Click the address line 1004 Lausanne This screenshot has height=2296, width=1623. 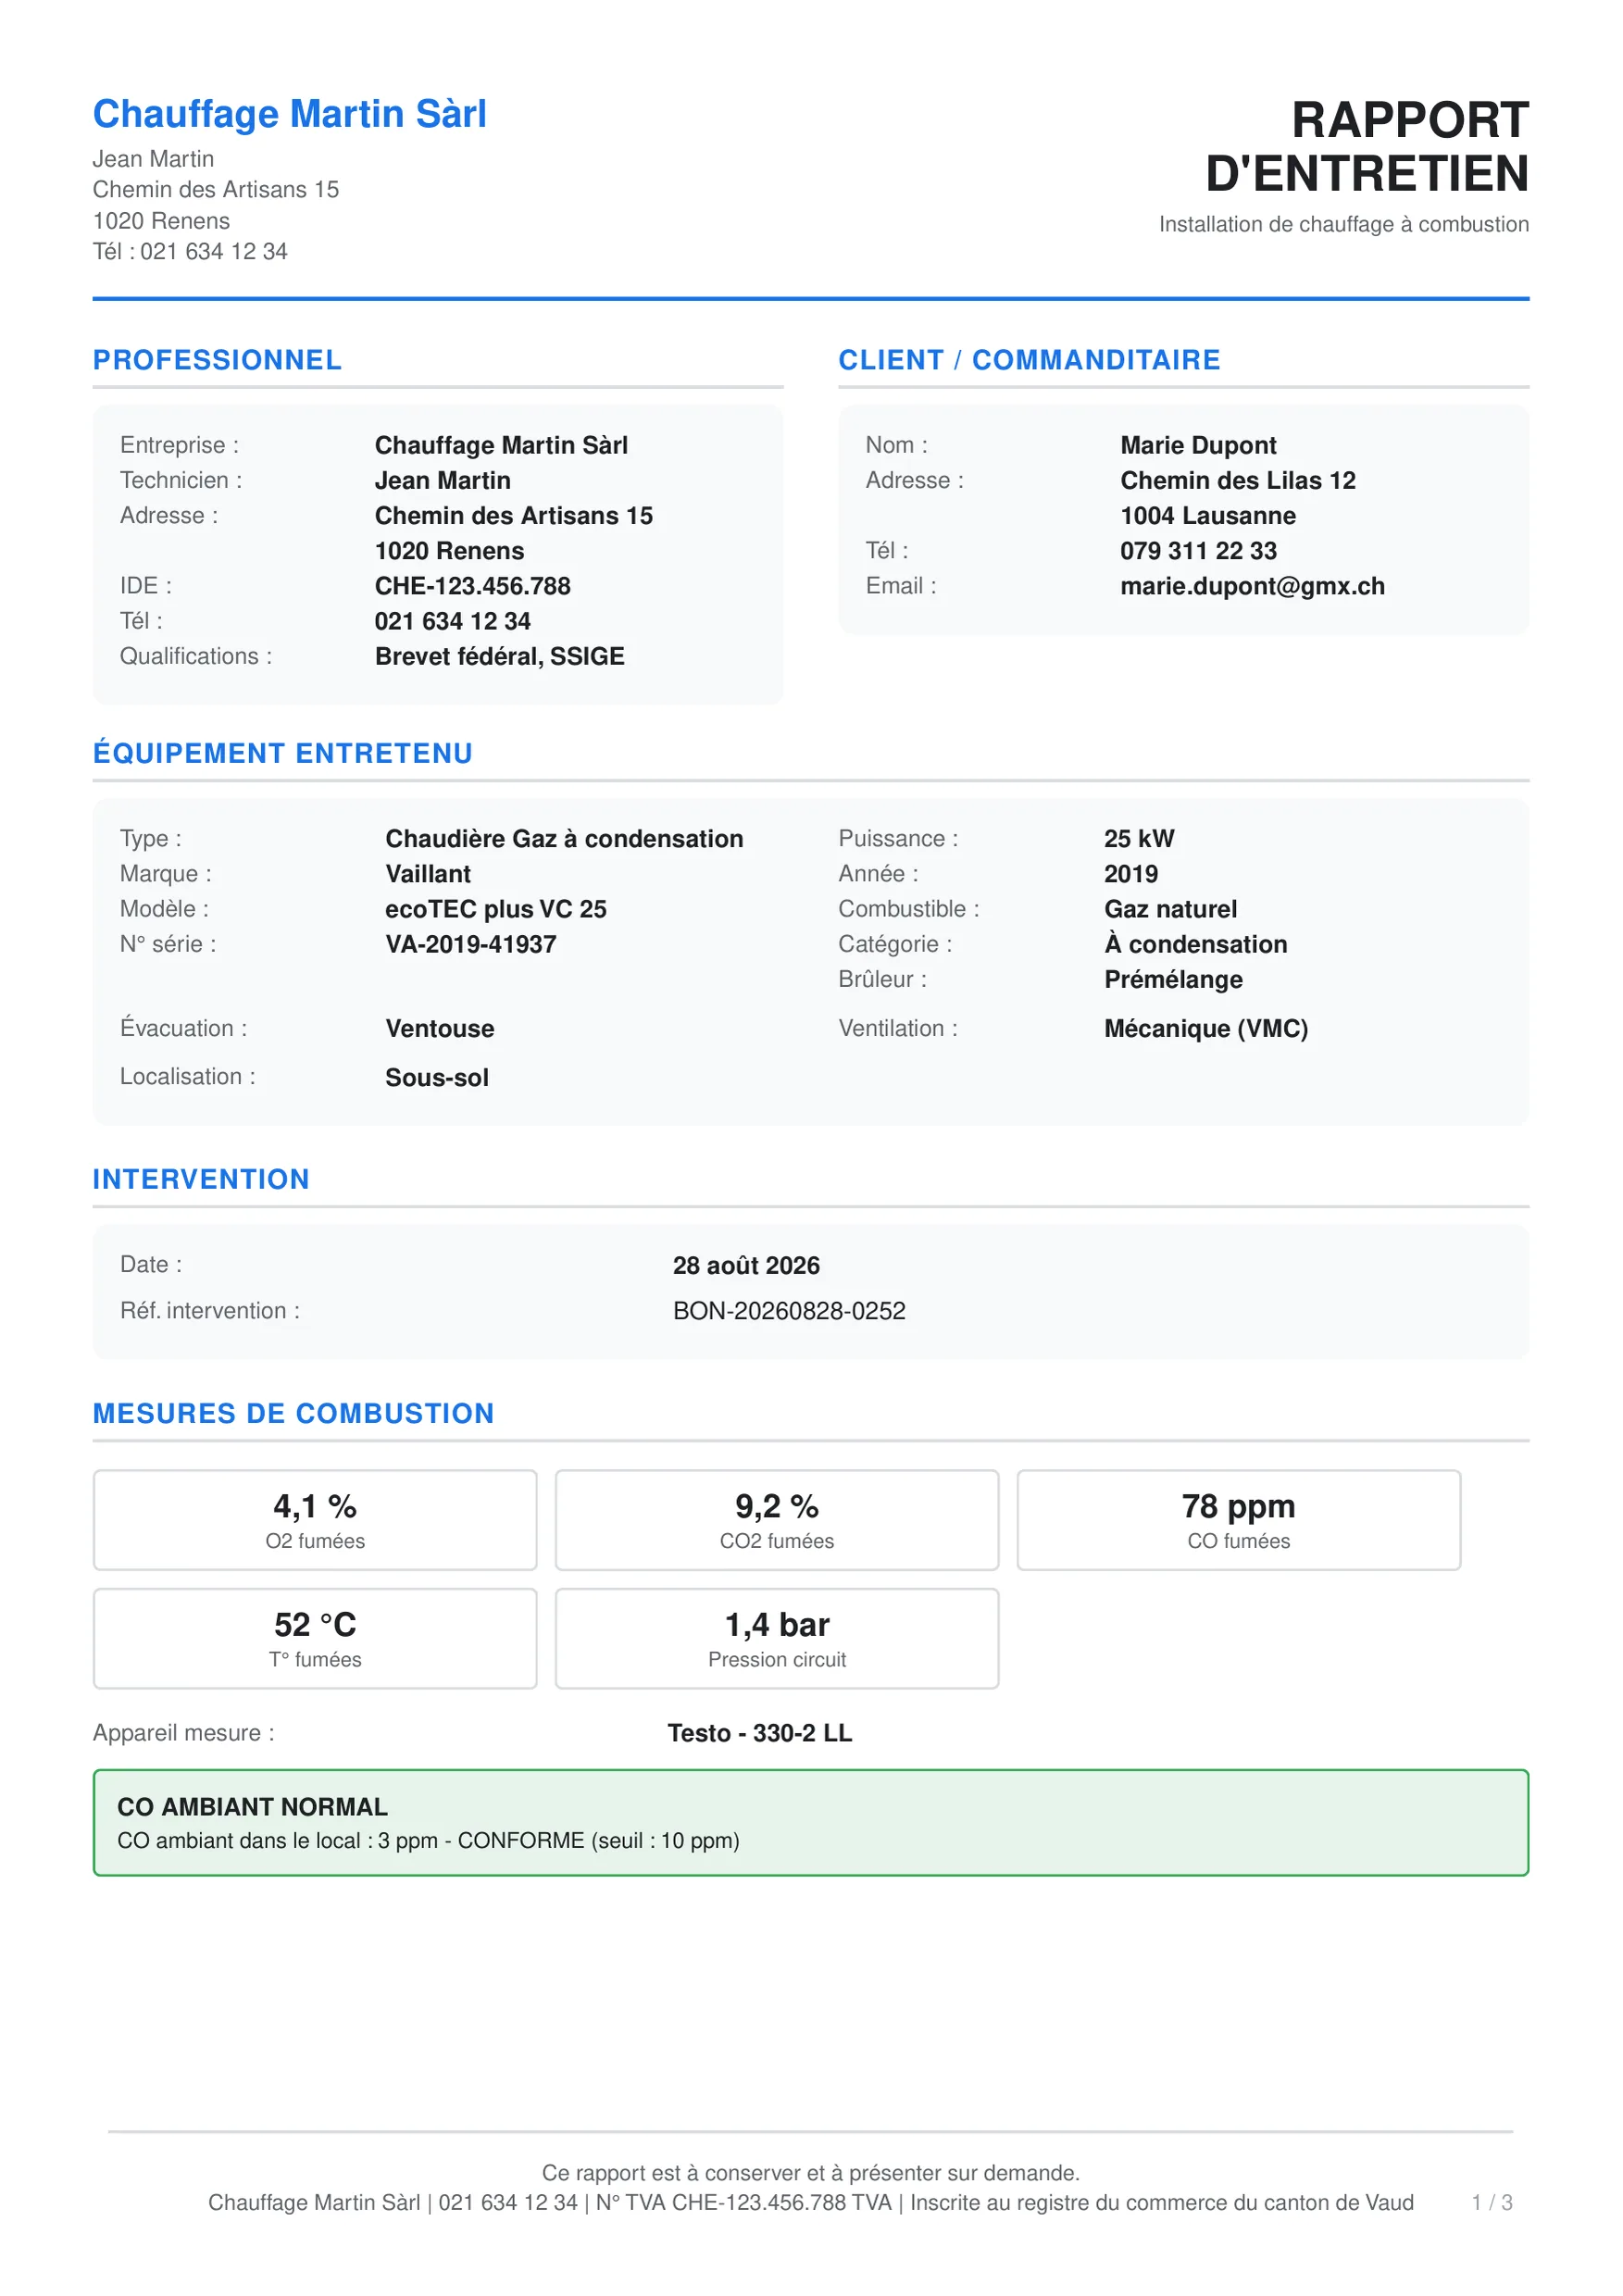coord(1208,516)
